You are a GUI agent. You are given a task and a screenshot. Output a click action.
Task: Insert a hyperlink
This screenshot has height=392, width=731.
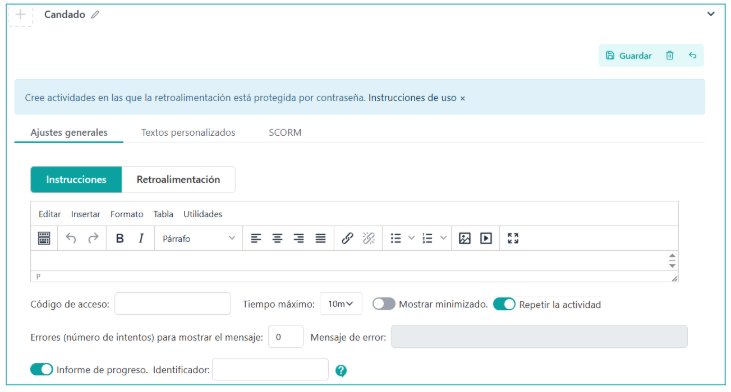point(347,238)
